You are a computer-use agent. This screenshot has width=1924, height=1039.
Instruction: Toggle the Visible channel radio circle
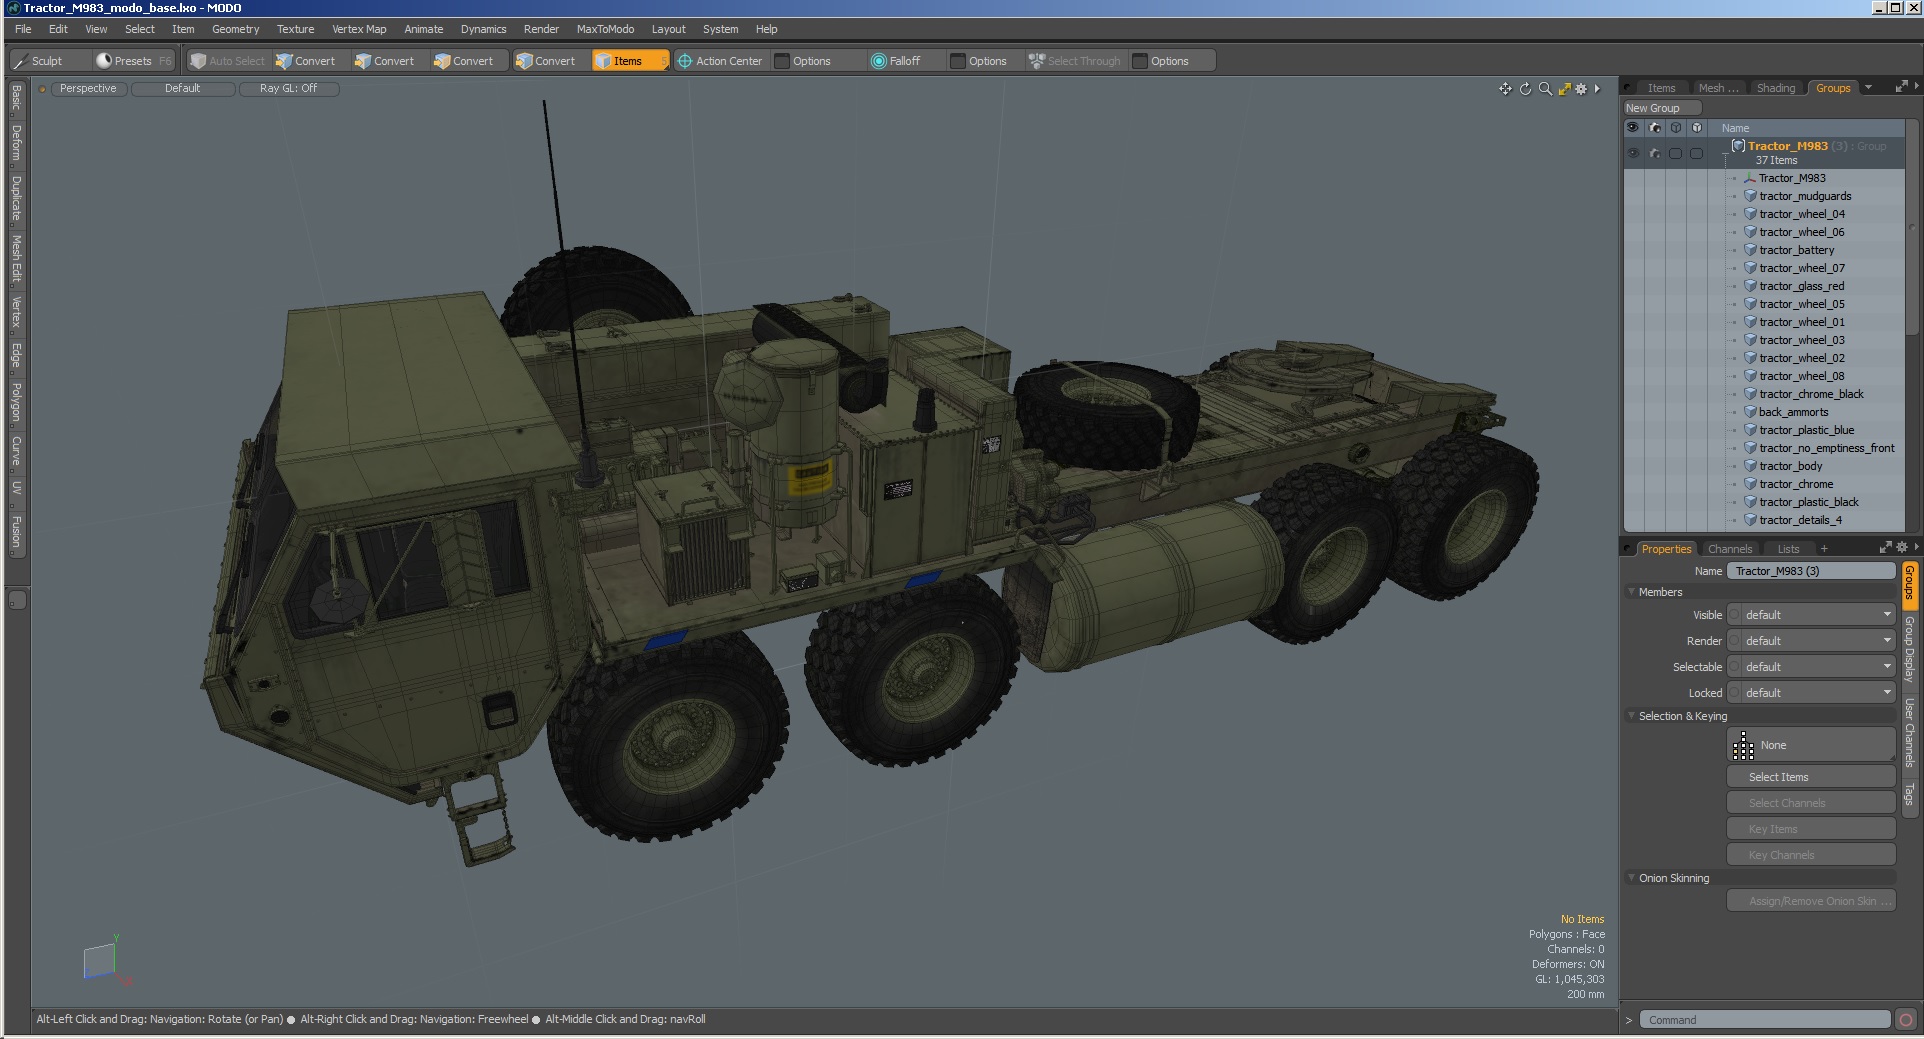point(1735,615)
